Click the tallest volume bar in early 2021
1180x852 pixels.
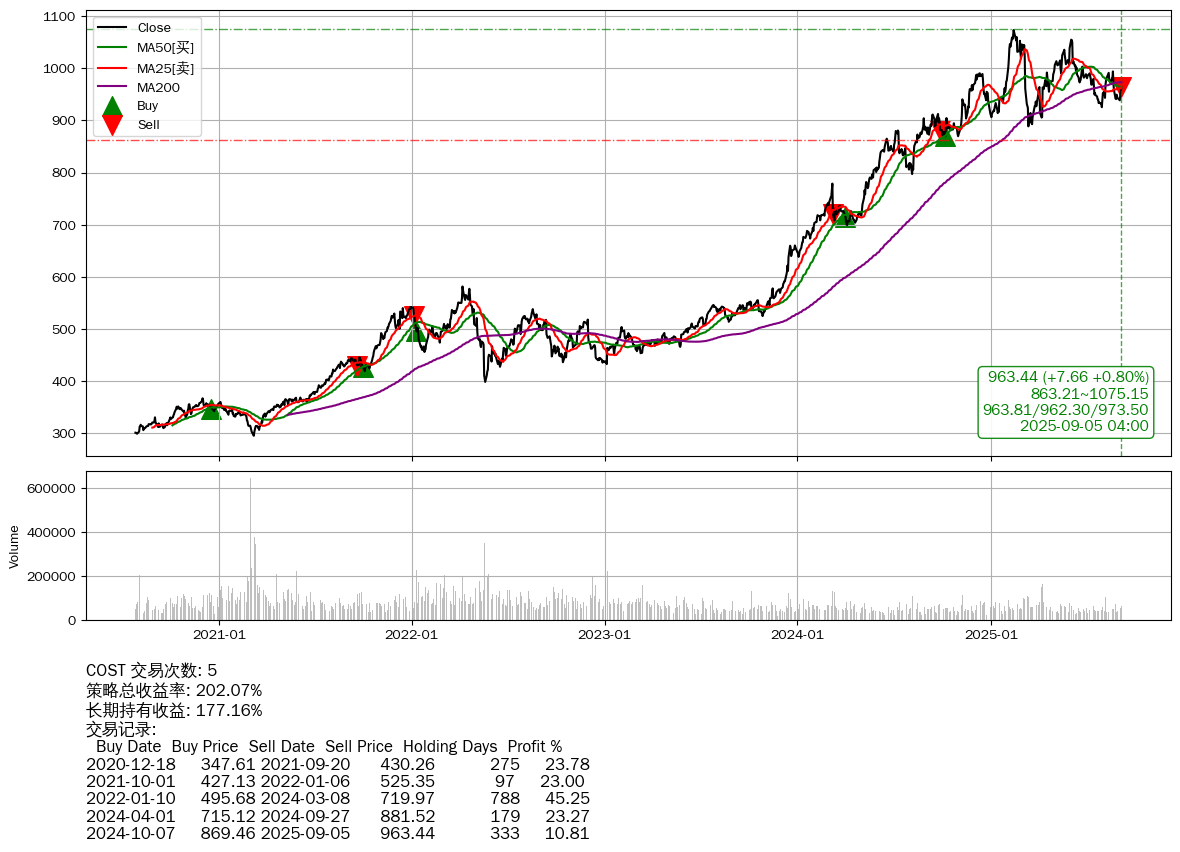pos(250,548)
